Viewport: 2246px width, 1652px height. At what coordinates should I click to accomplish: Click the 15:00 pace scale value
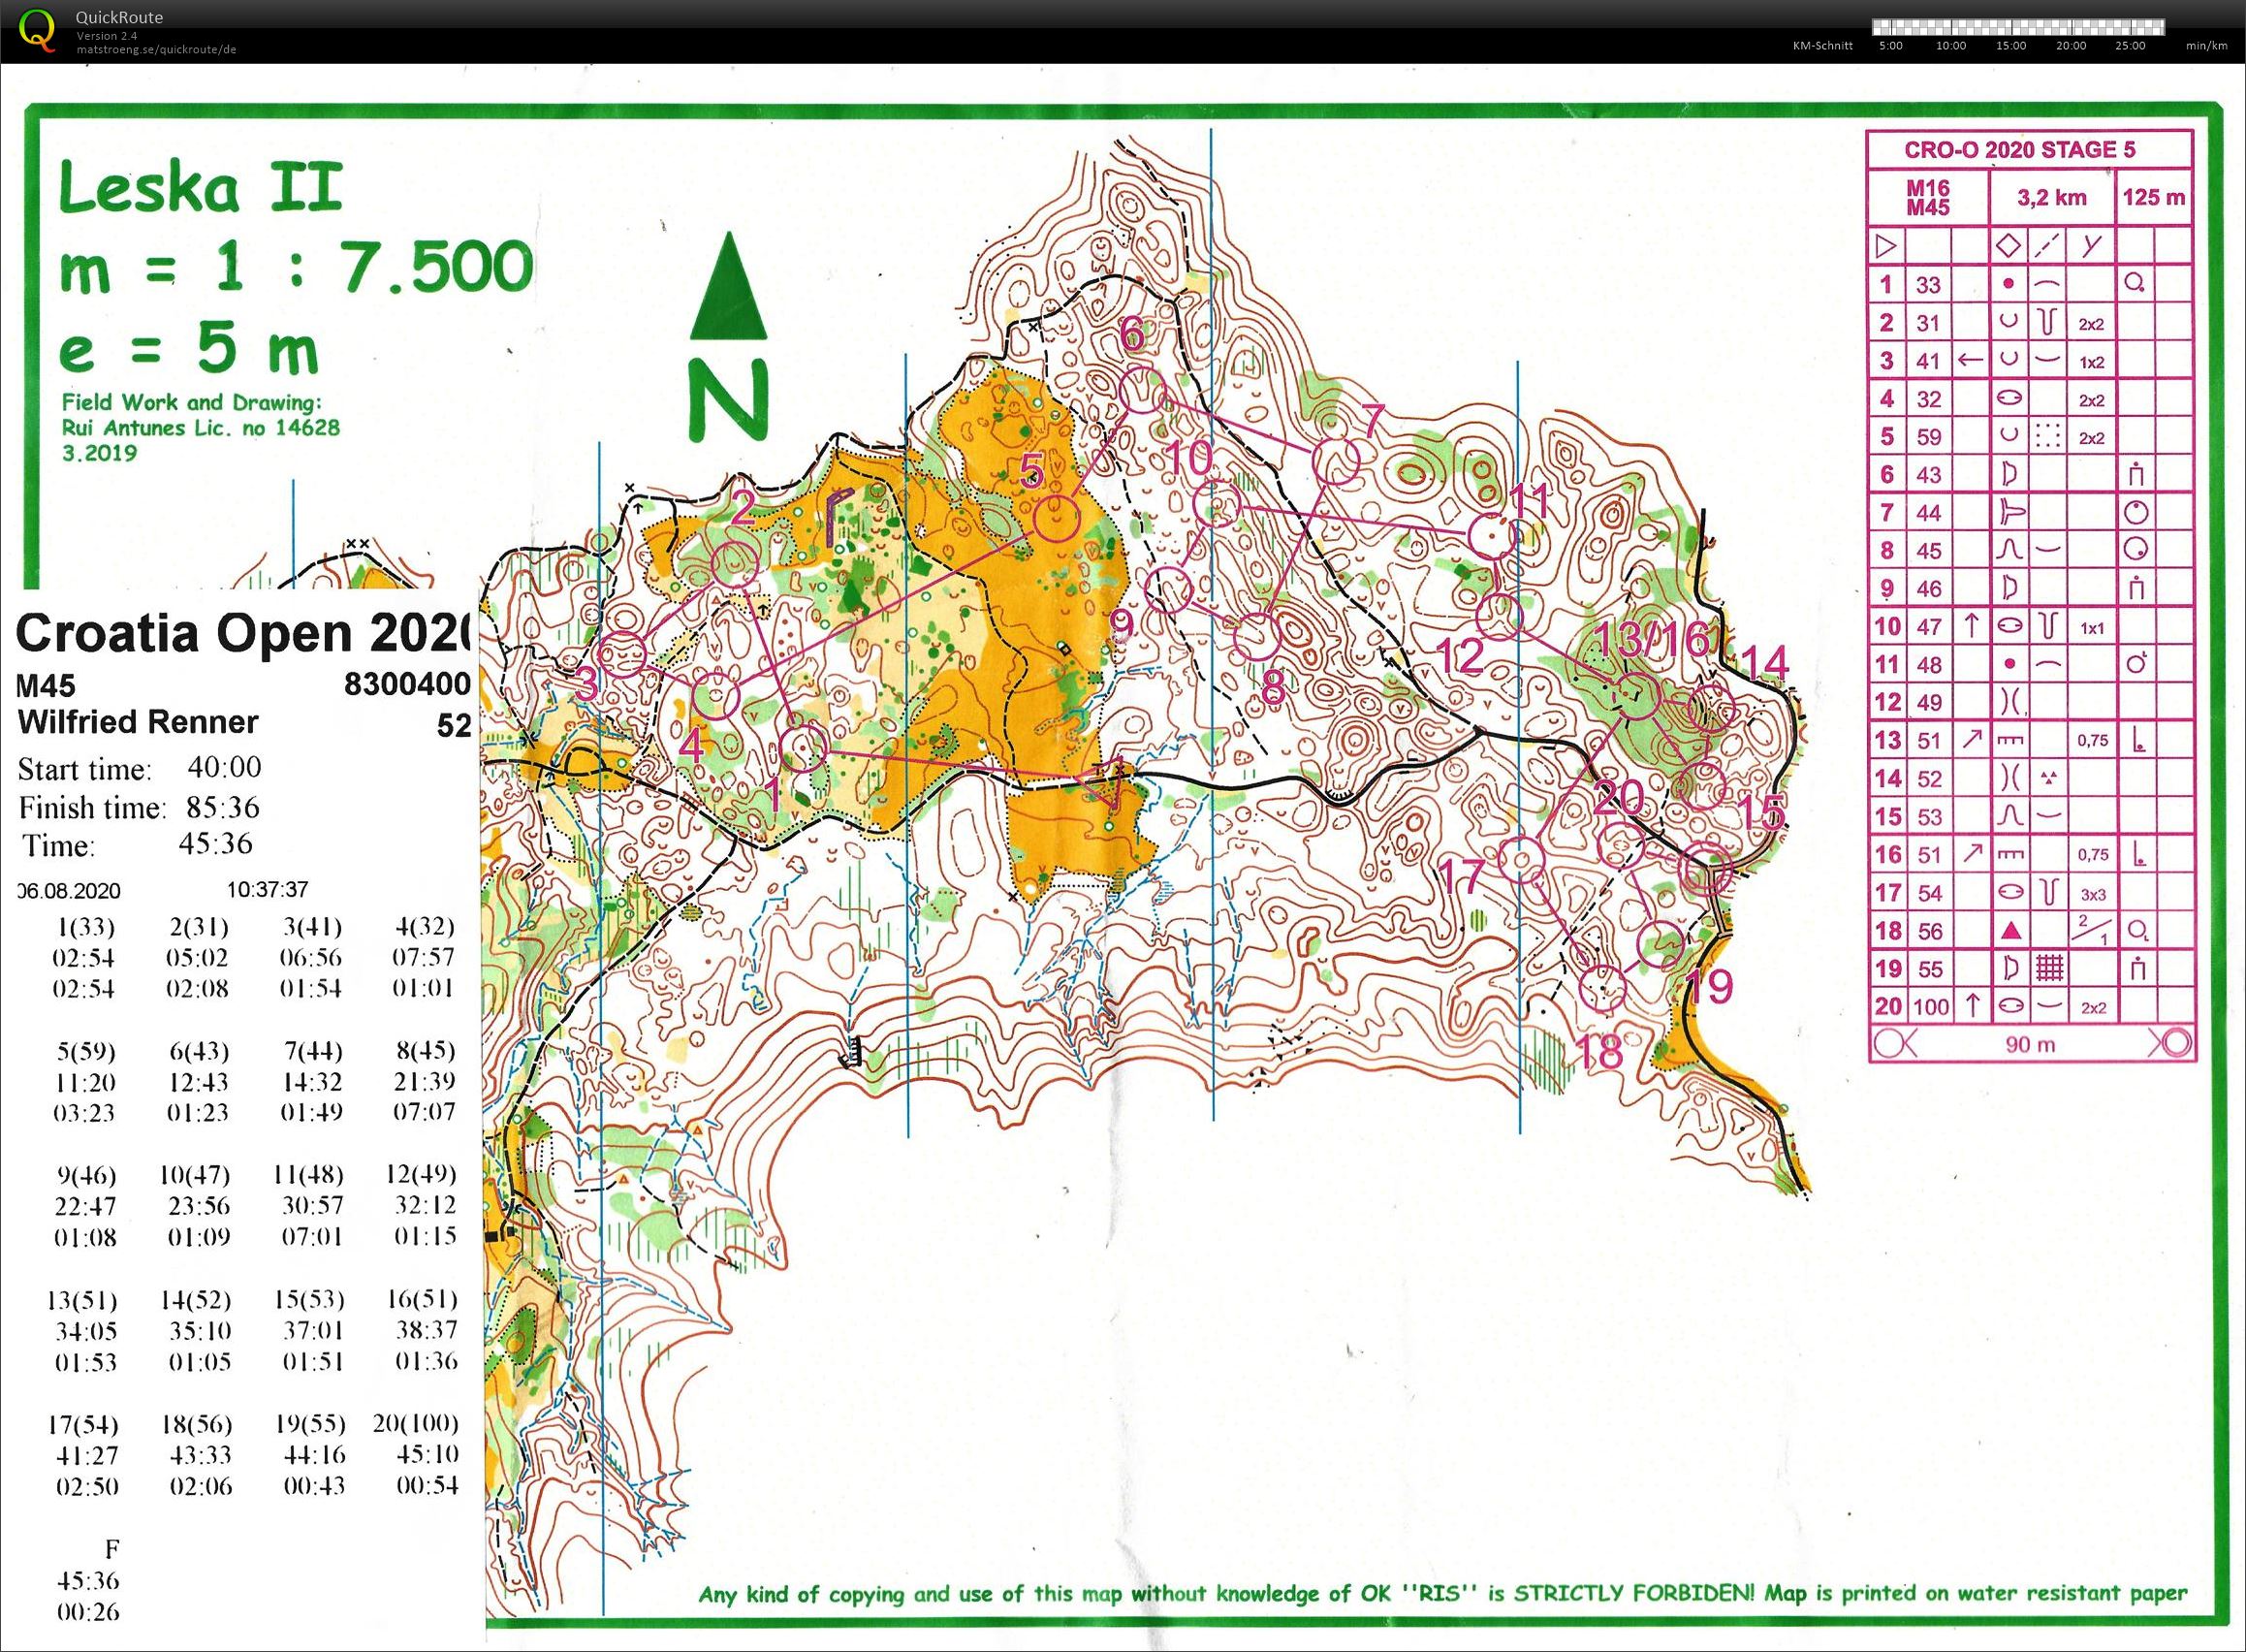pos(2011,46)
